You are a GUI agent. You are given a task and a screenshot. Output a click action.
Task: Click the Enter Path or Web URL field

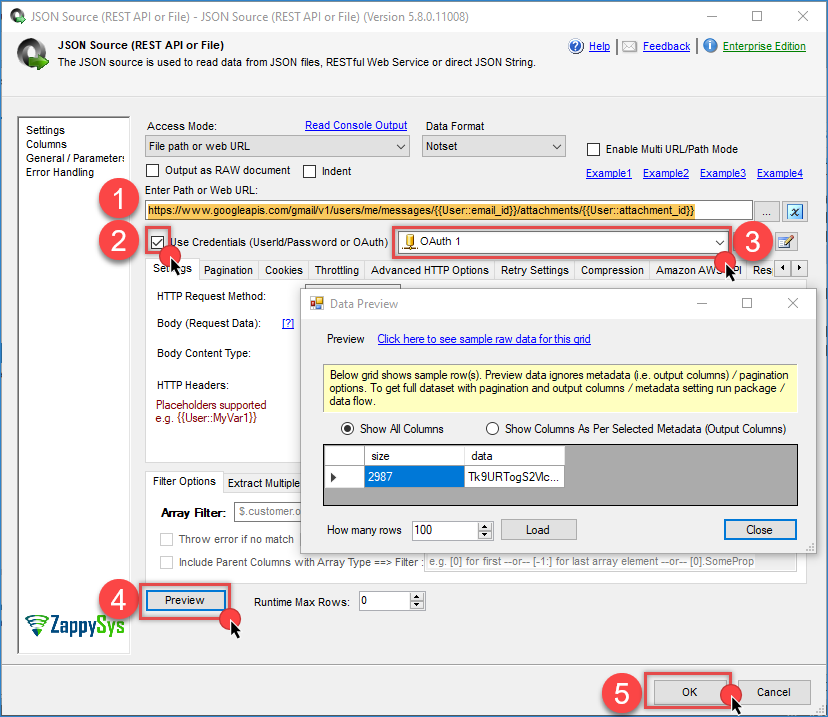click(x=448, y=210)
